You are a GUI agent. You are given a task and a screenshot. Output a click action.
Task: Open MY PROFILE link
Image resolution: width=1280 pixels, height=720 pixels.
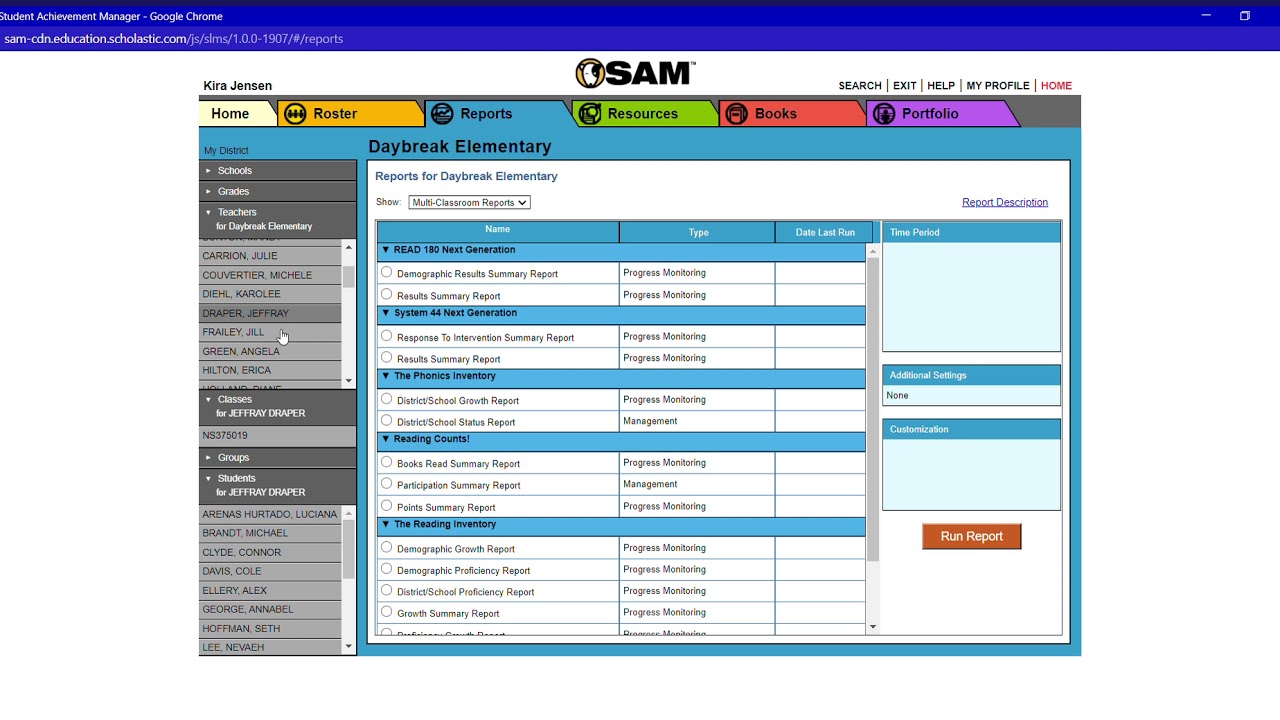(x=998, y=86)
